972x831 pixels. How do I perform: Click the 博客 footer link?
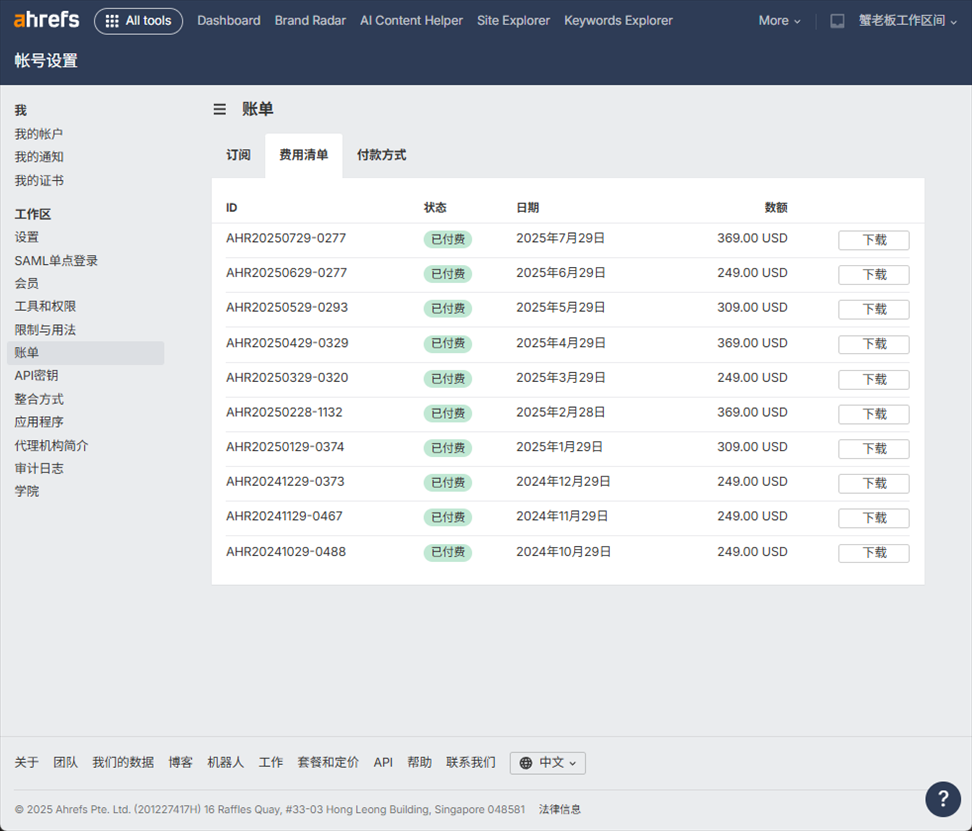180,762
